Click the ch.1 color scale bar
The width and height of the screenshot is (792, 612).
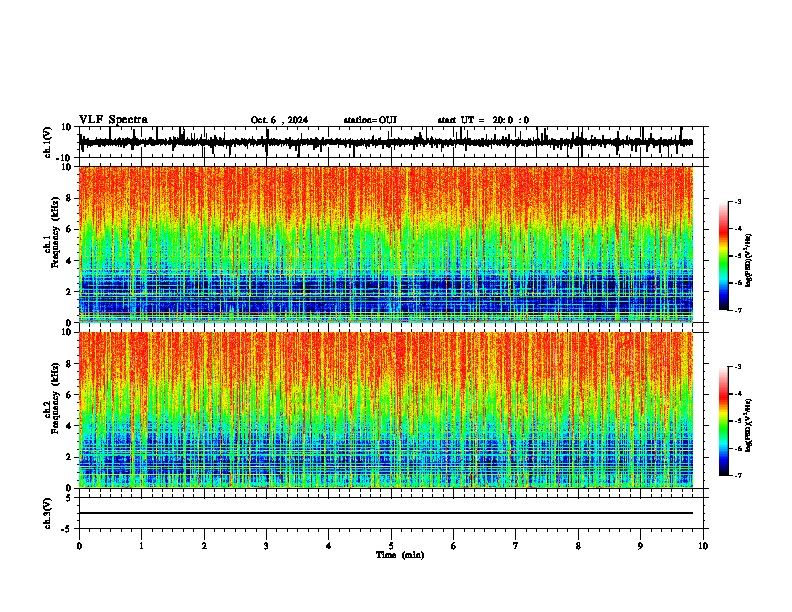[x=723, y=256]
